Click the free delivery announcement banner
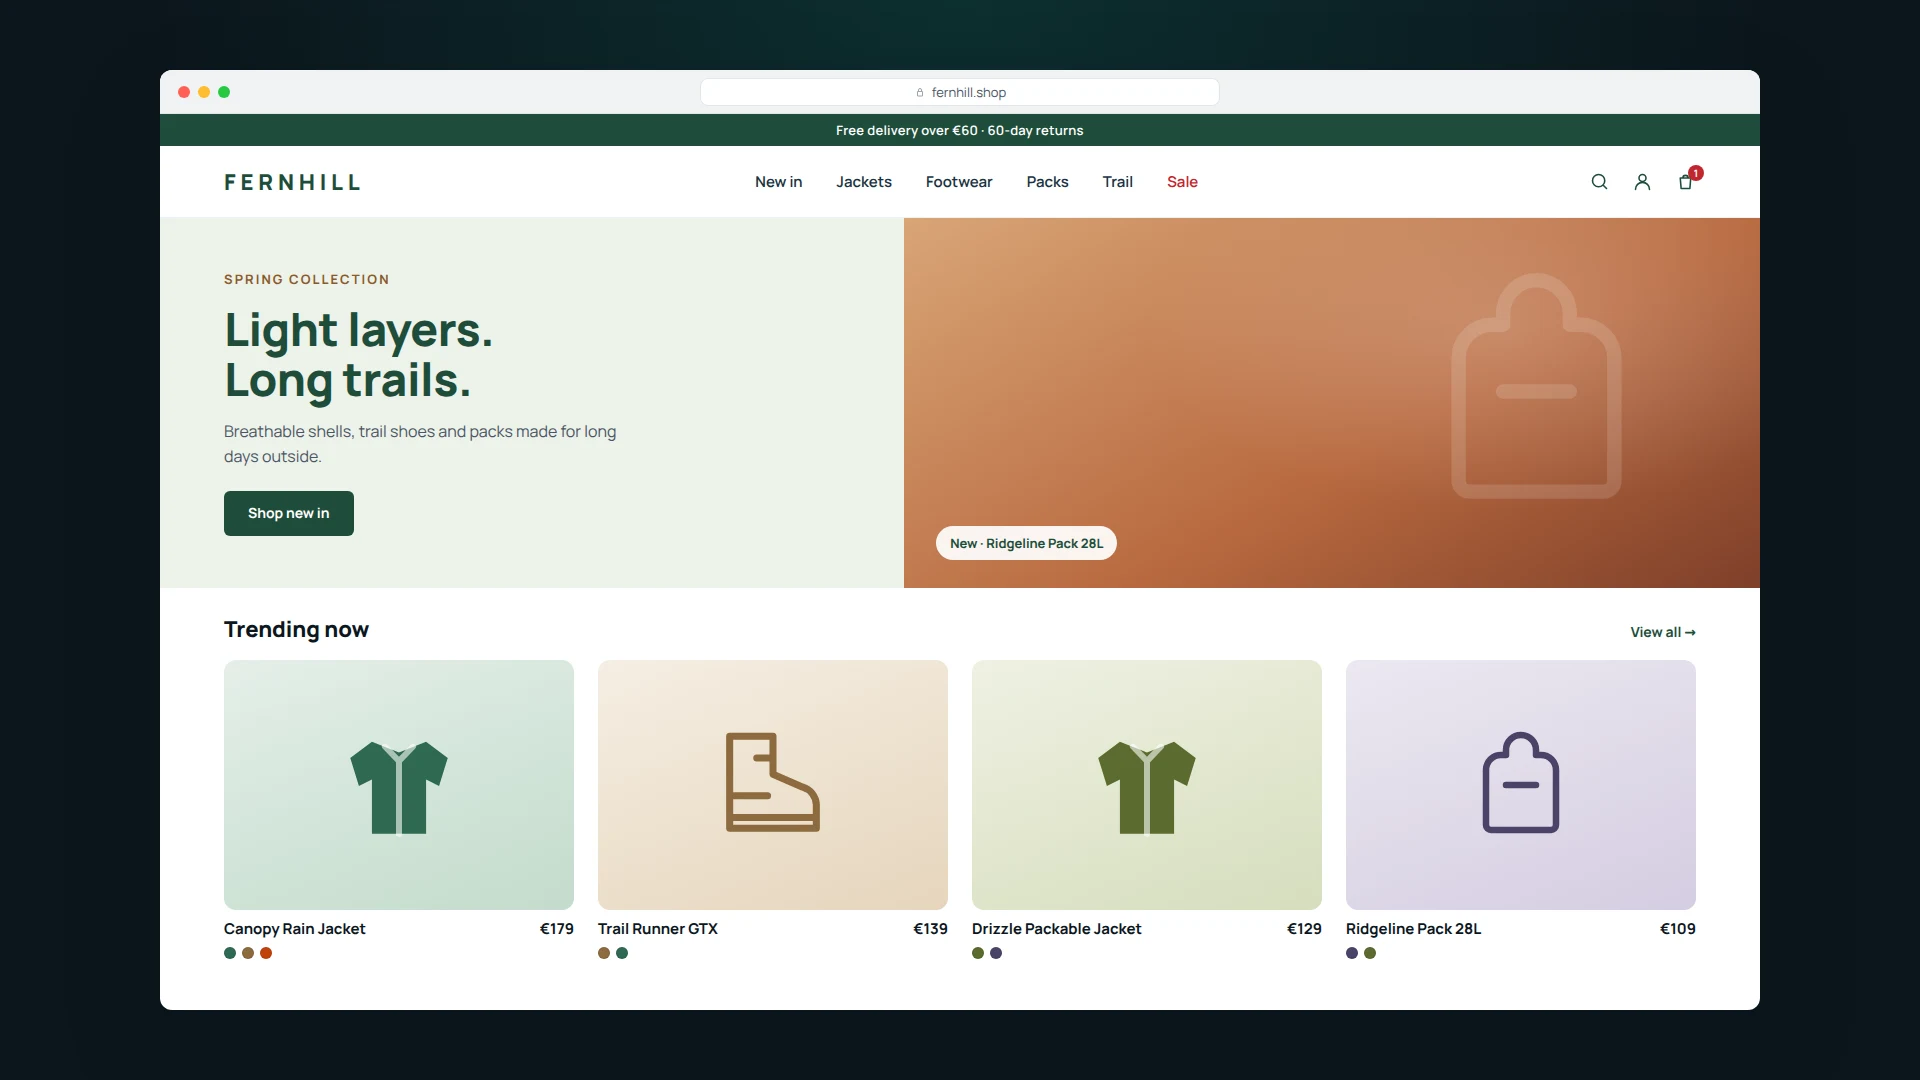 click(960, 130)
